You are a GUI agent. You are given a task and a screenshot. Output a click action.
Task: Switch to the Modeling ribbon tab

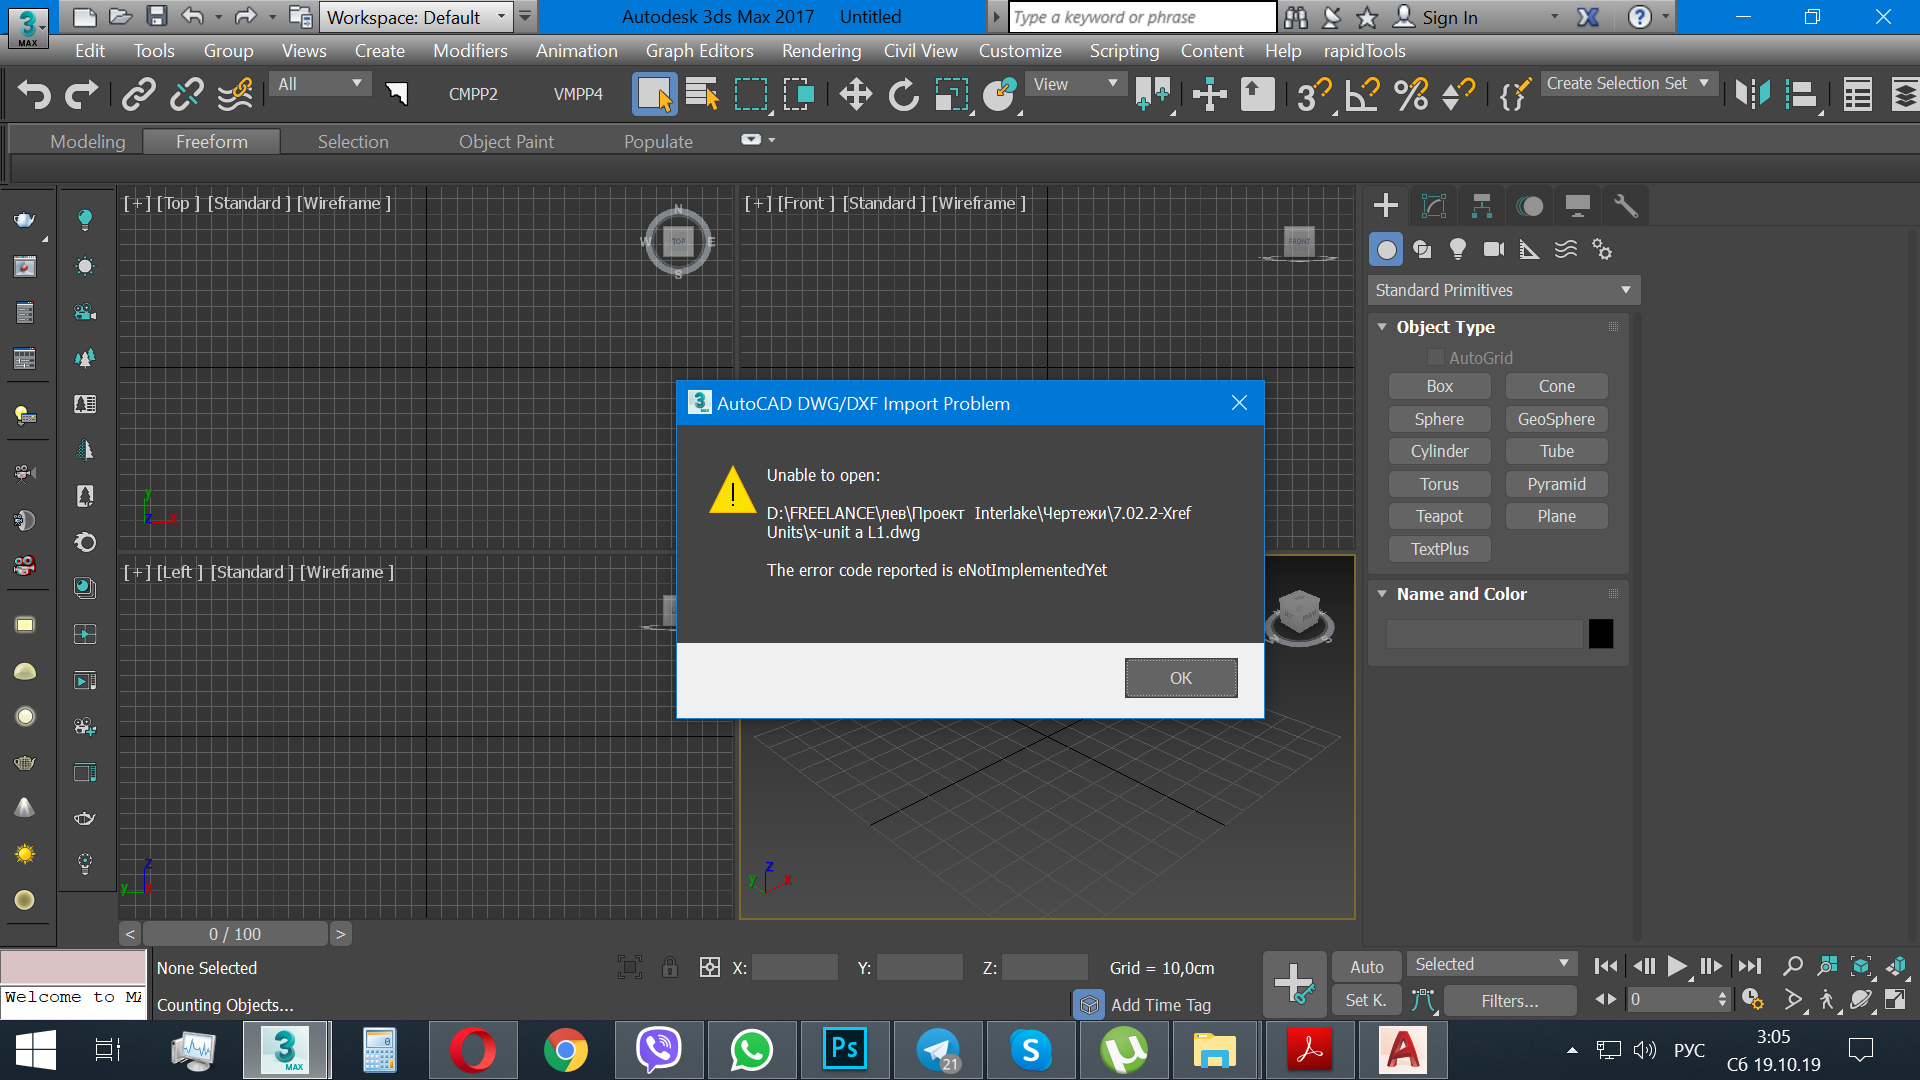(x=88, y=142)
